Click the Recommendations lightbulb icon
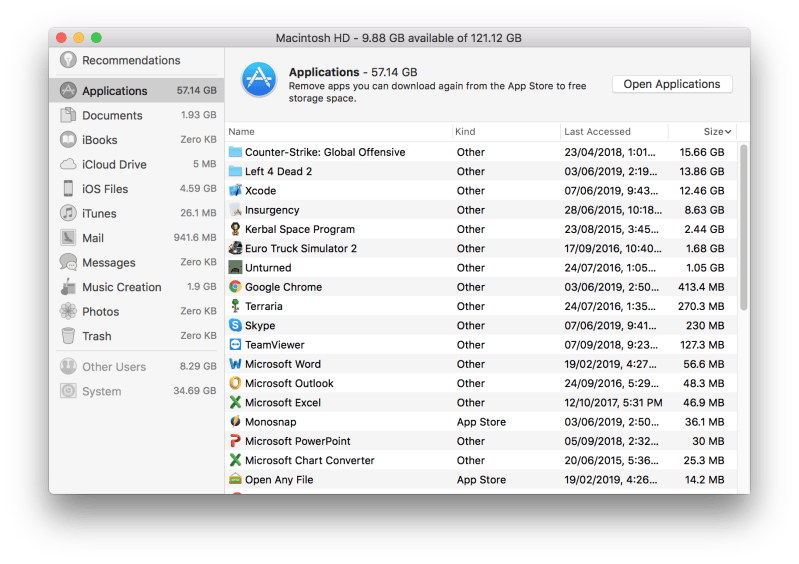This screenshot has width=799, height=564. pos(68,60)
